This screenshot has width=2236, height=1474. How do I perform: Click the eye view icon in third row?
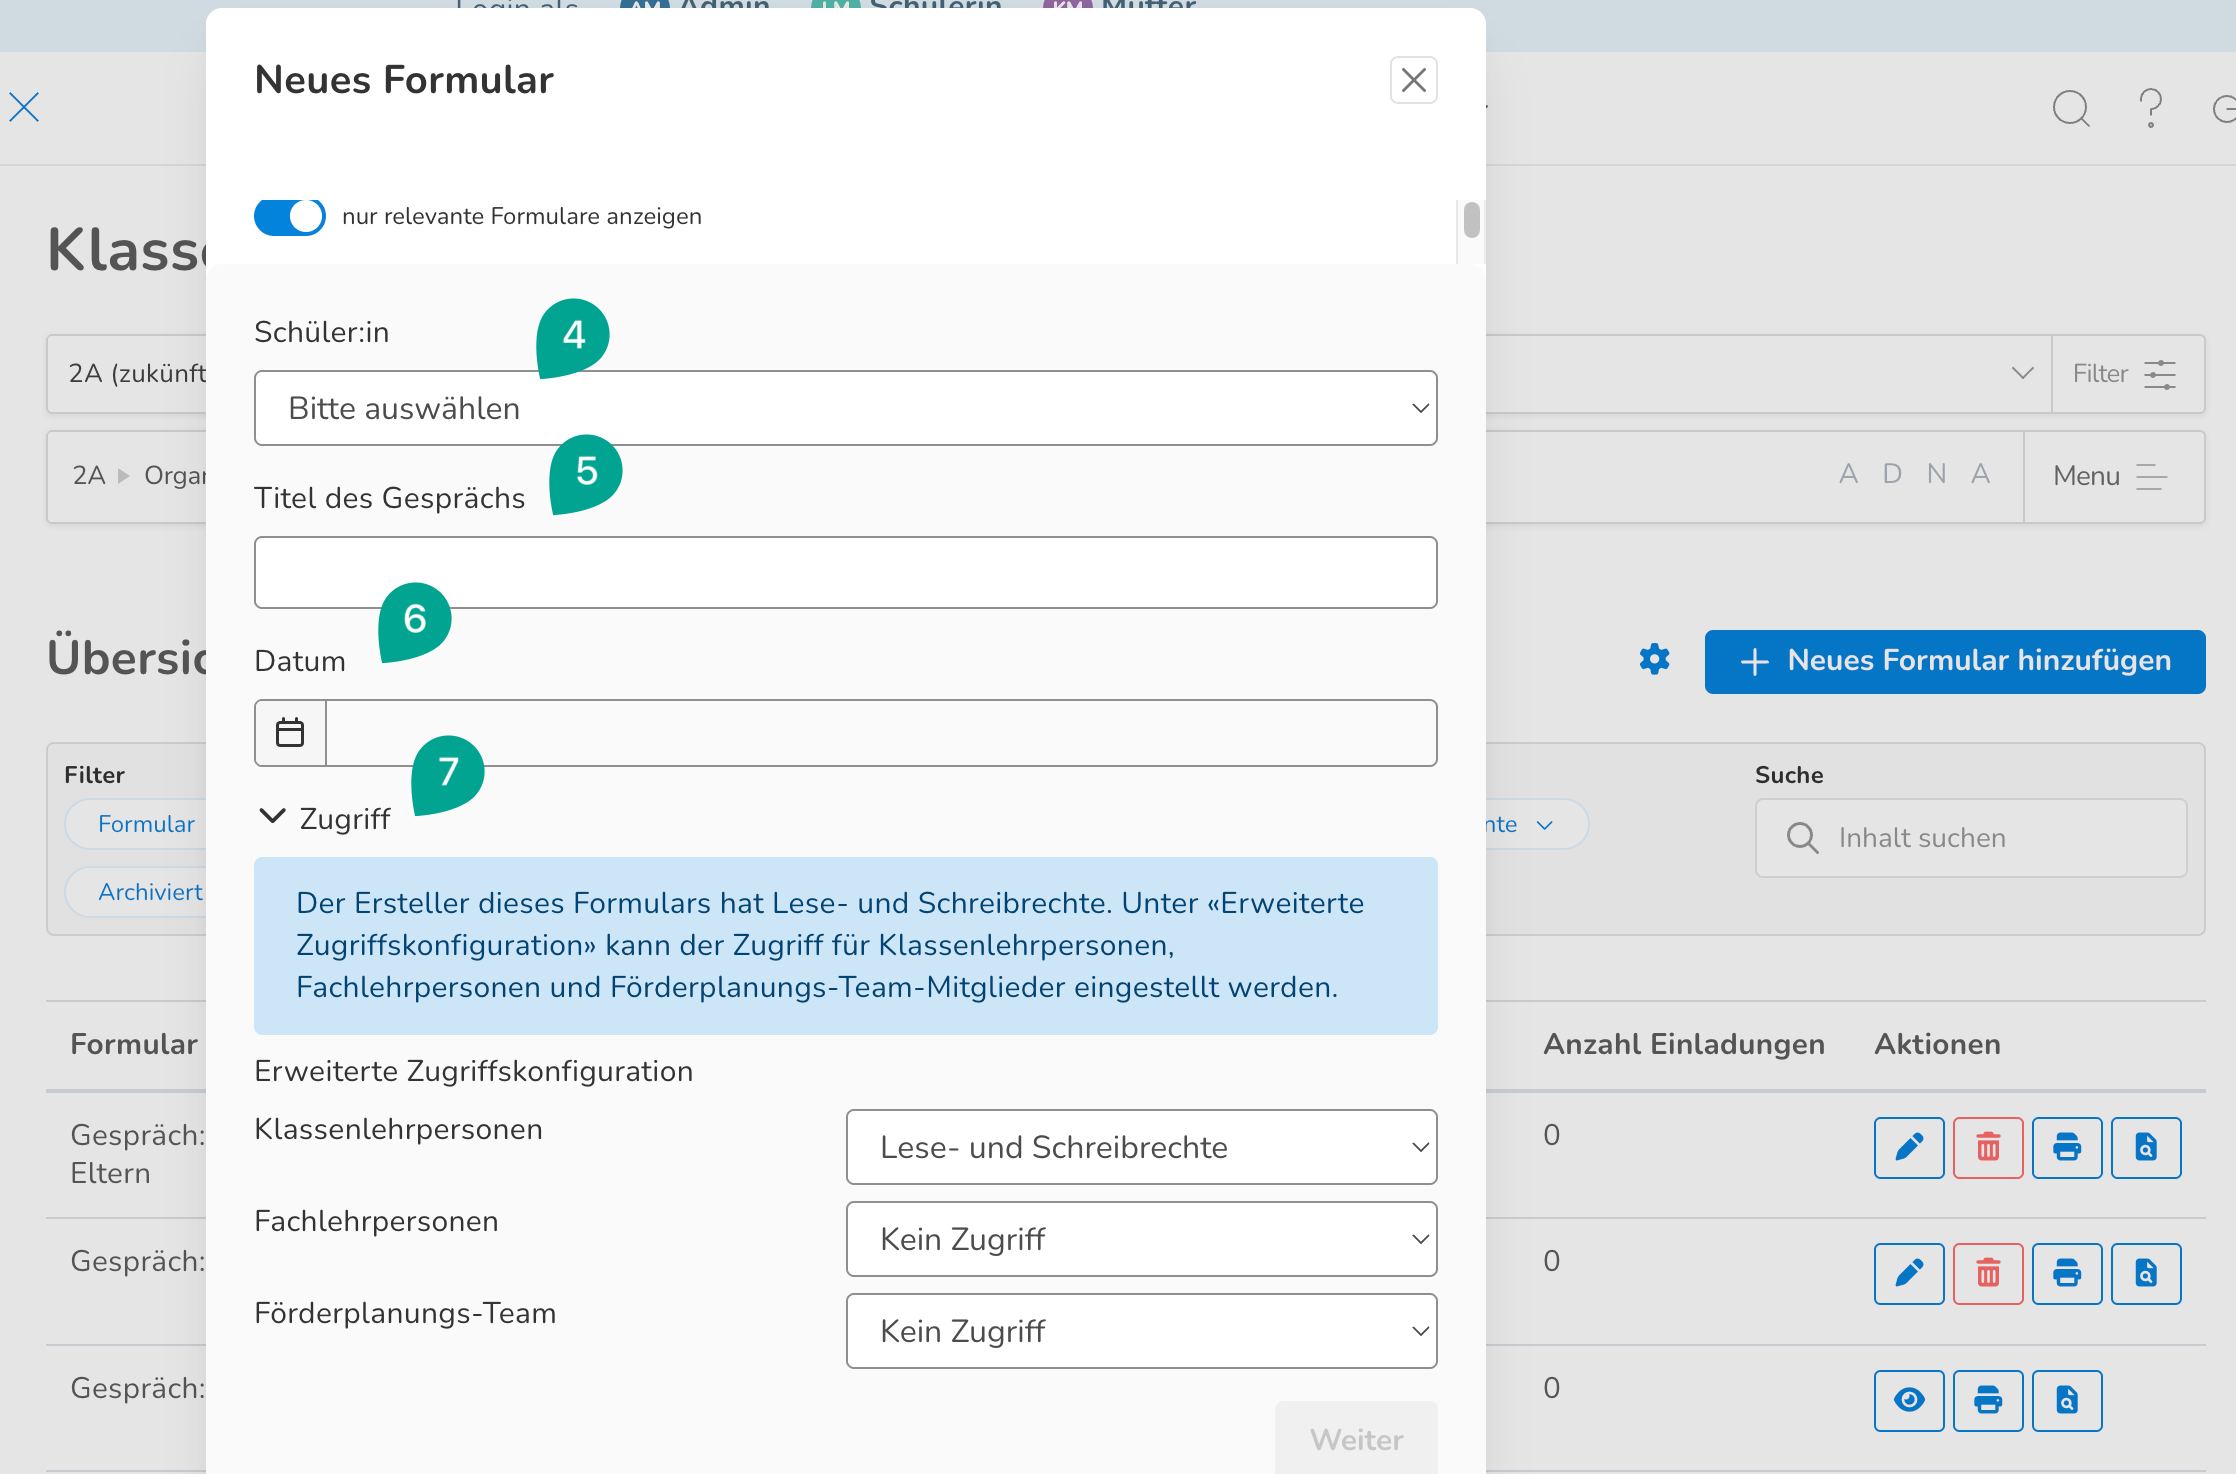(1909, 1401)
